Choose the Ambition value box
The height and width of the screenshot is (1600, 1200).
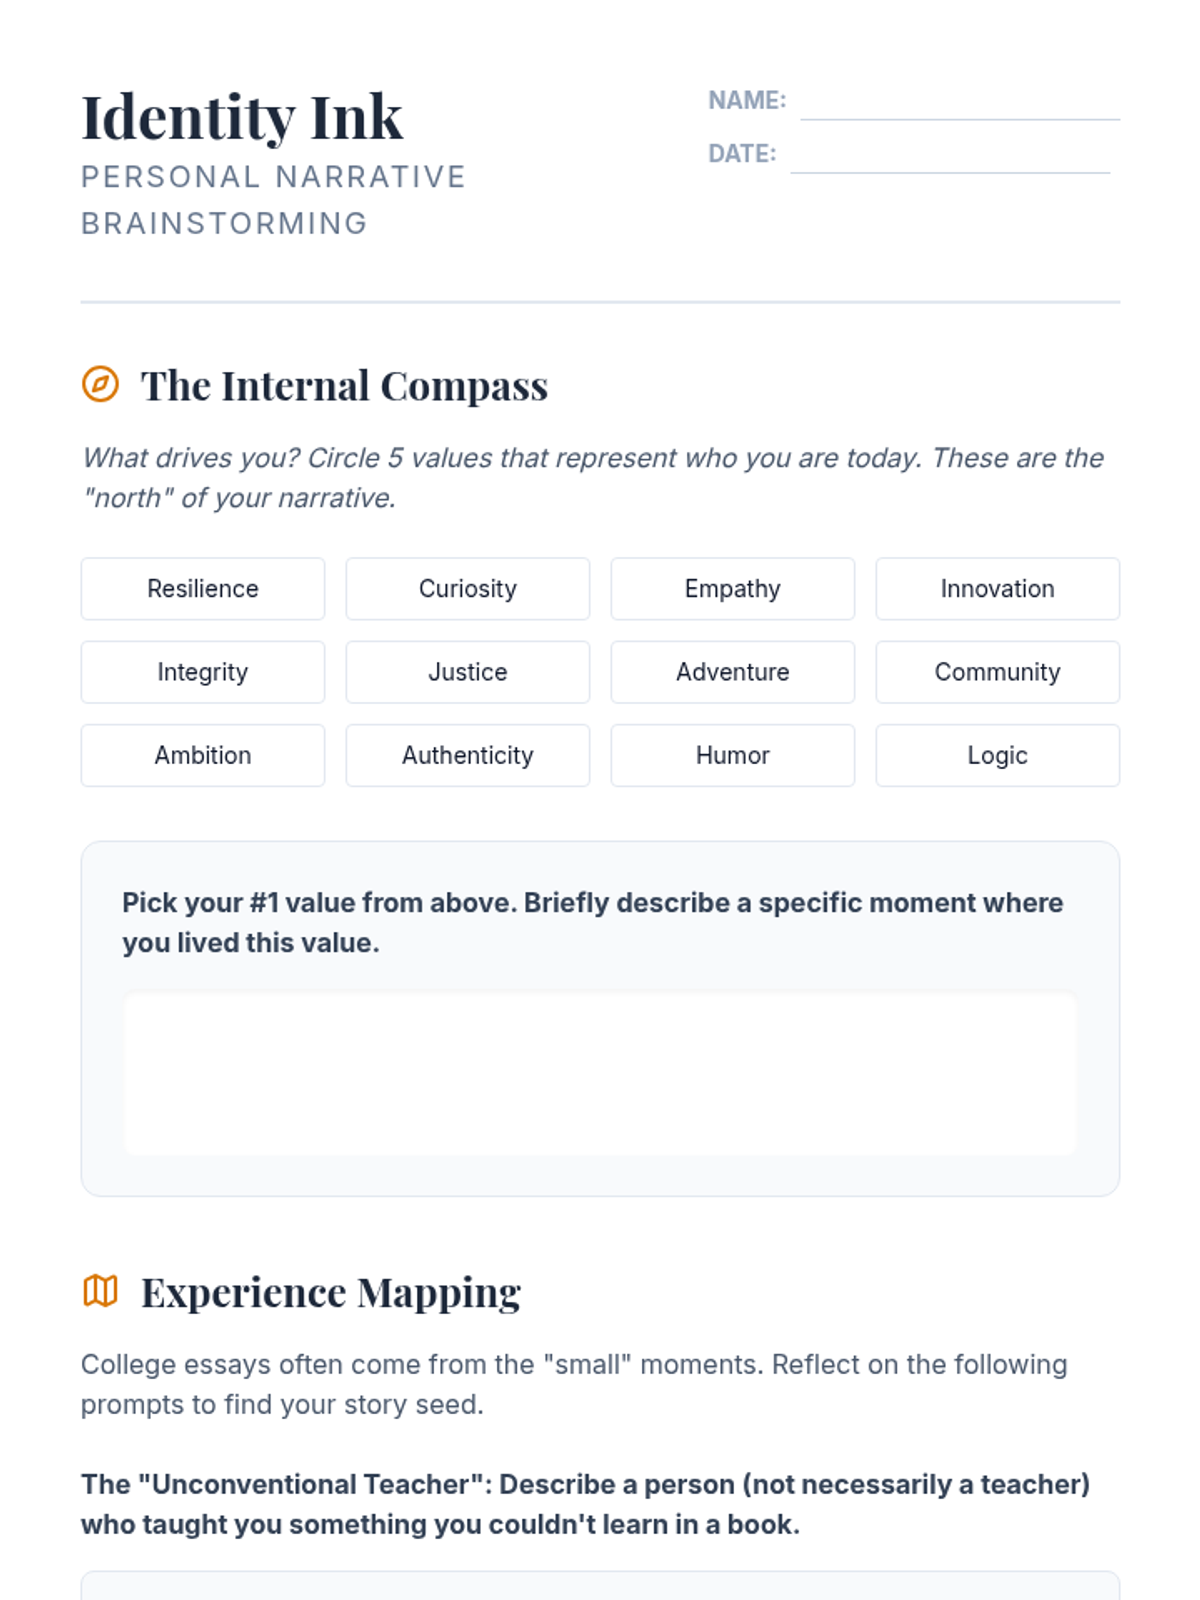(x=203, y=755)
